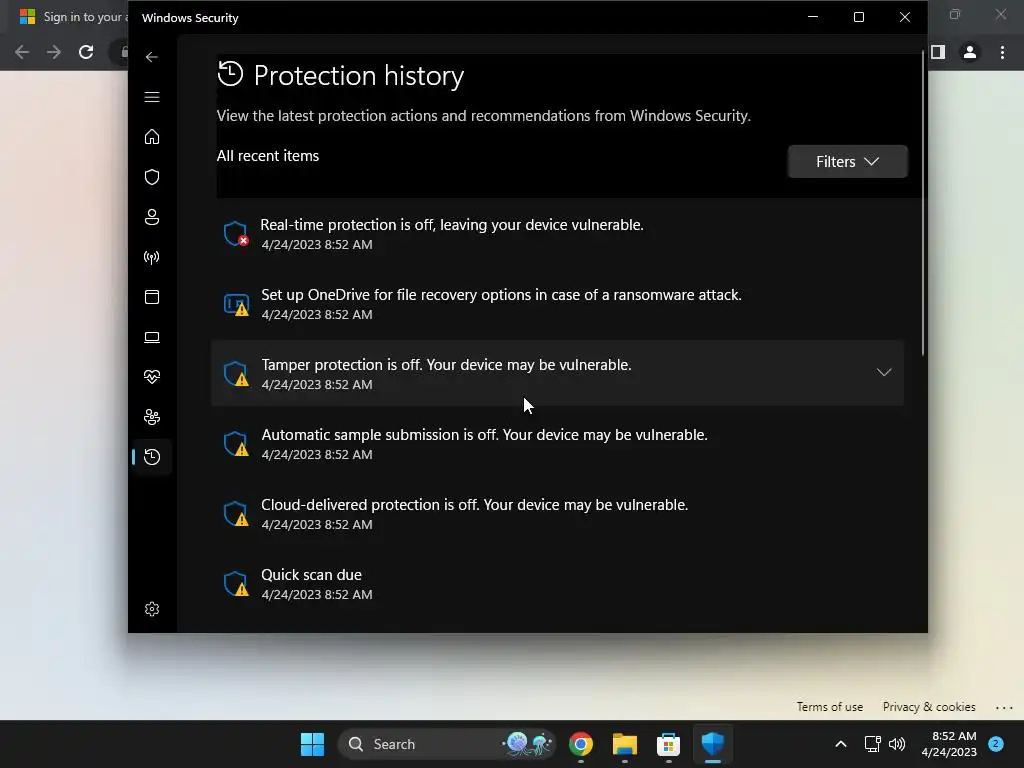Viewport: 1024px width, 768px height.
Task: Click the Cloud-delivered protection warning shield icon
Action: coord(236,513)
